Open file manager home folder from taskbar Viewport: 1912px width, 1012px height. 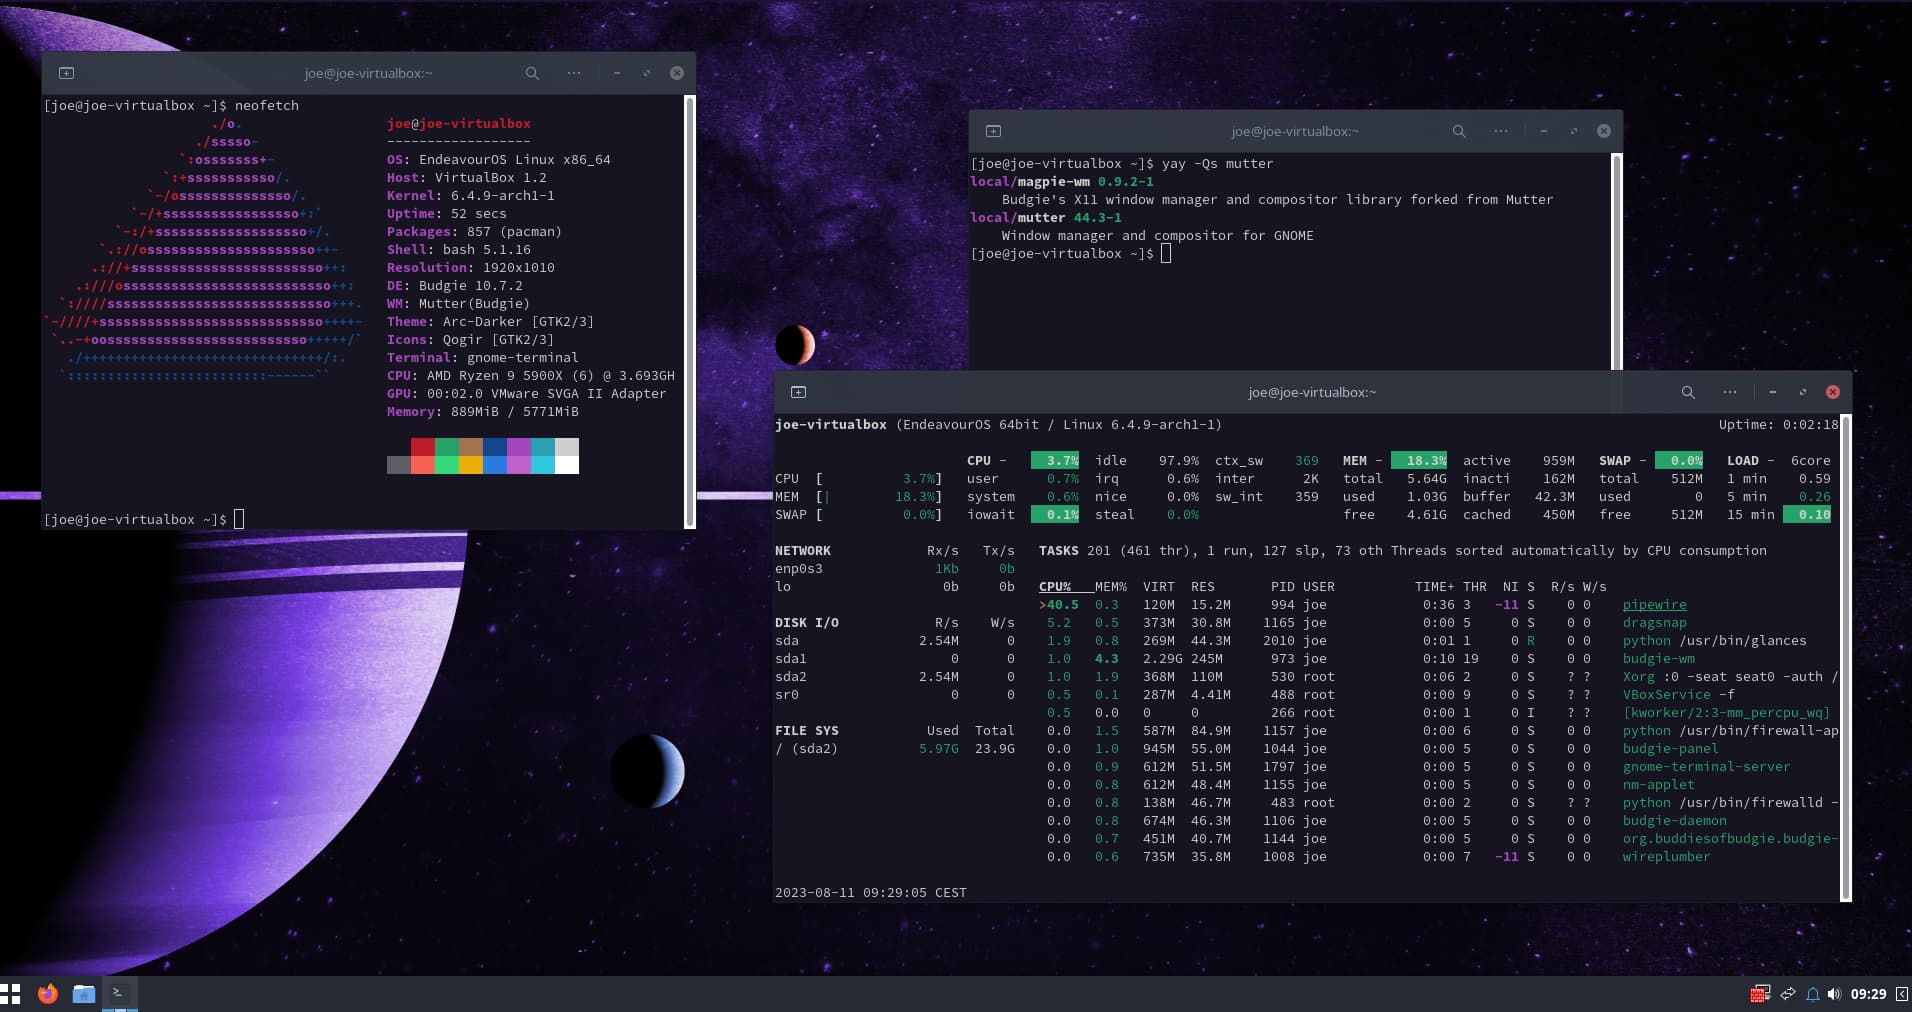pyautogui.click(x=84, y=994)
